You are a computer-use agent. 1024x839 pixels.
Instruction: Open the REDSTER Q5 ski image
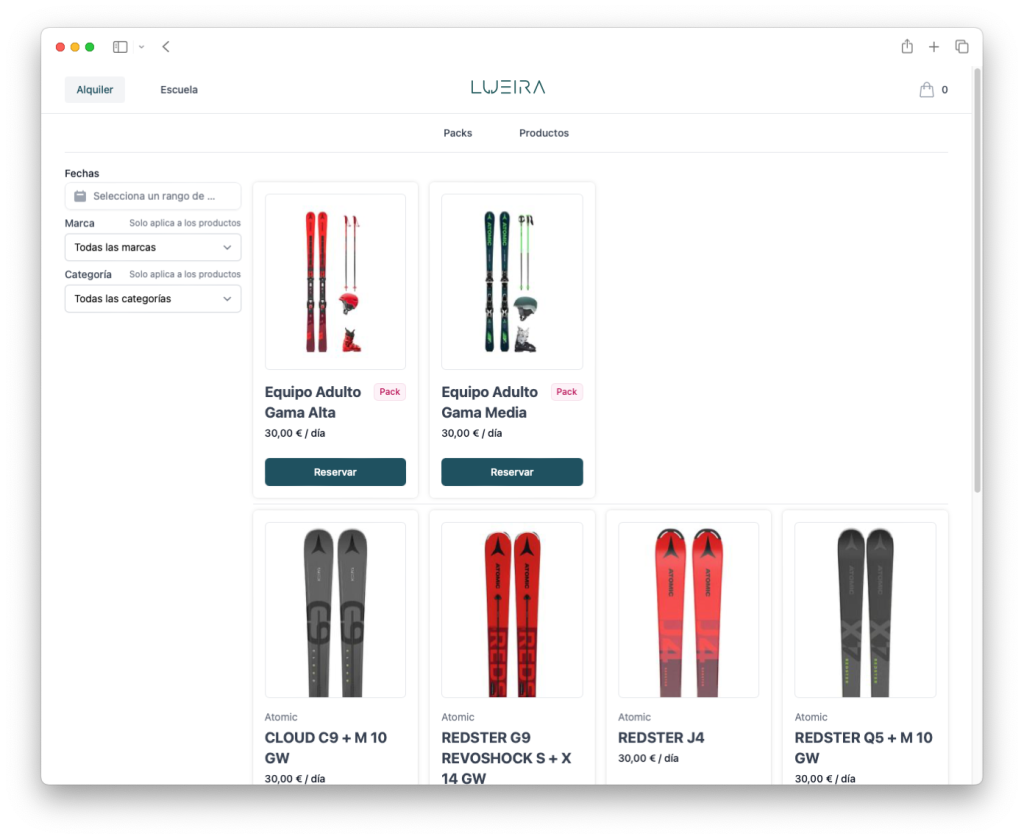click(865, 610)
